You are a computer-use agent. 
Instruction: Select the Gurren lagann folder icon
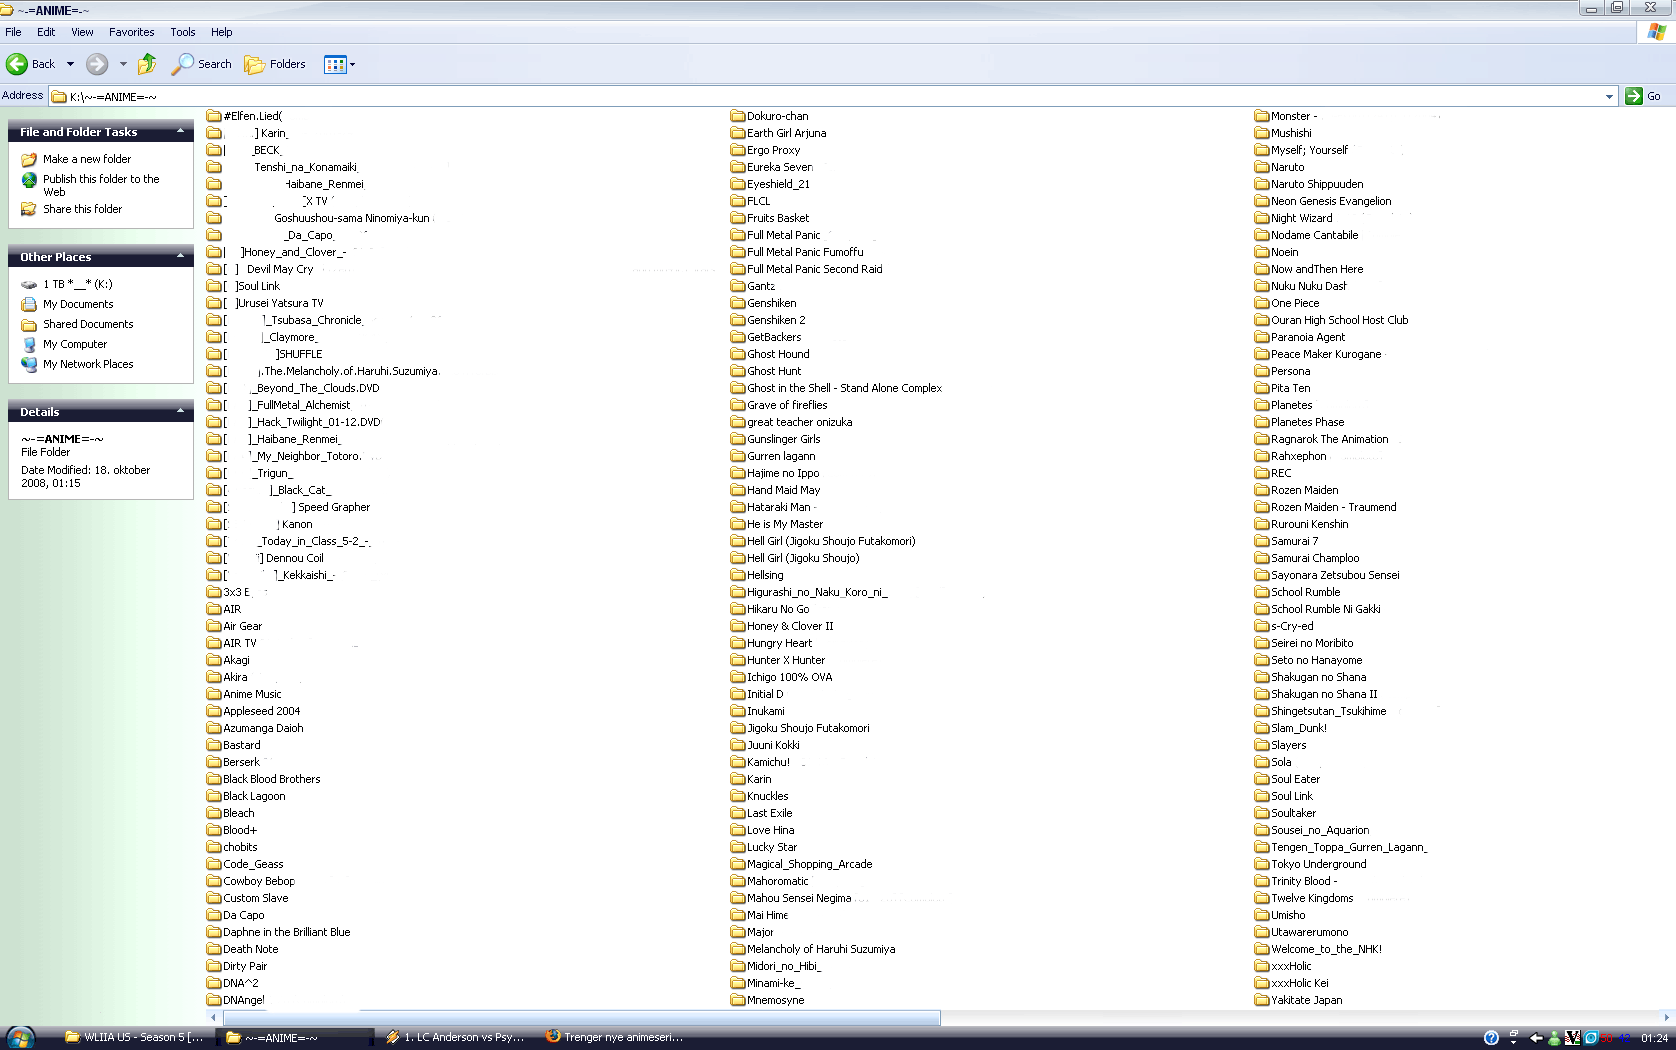[x=738, y=456]
